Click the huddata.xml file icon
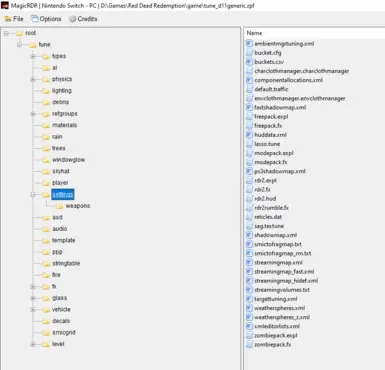Viewport: 385px width, 370px height. click(x=249, y=135)
